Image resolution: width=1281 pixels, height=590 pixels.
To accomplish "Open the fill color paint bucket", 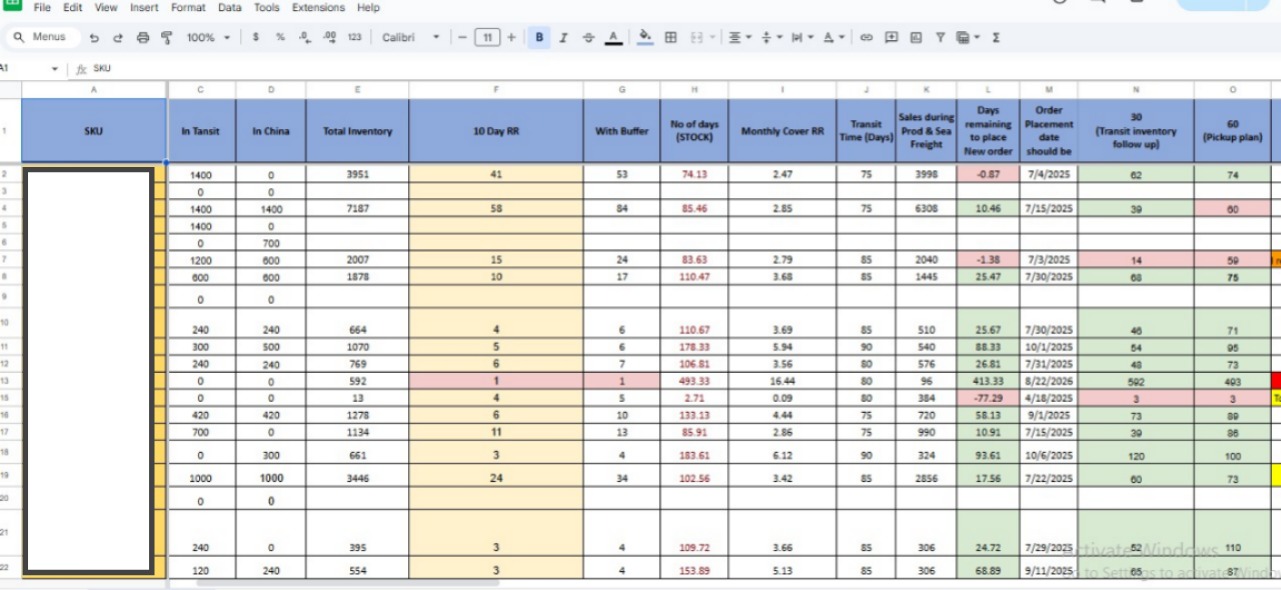I will pos(646,37).
